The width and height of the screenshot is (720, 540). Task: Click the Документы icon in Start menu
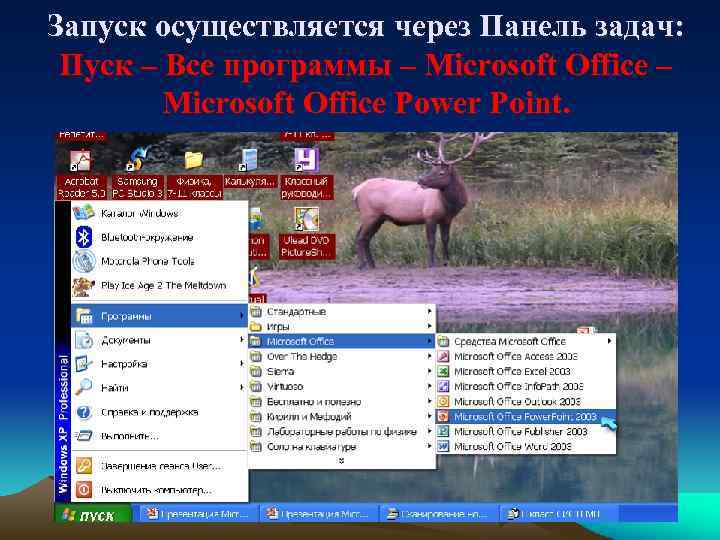click(84, 340)
